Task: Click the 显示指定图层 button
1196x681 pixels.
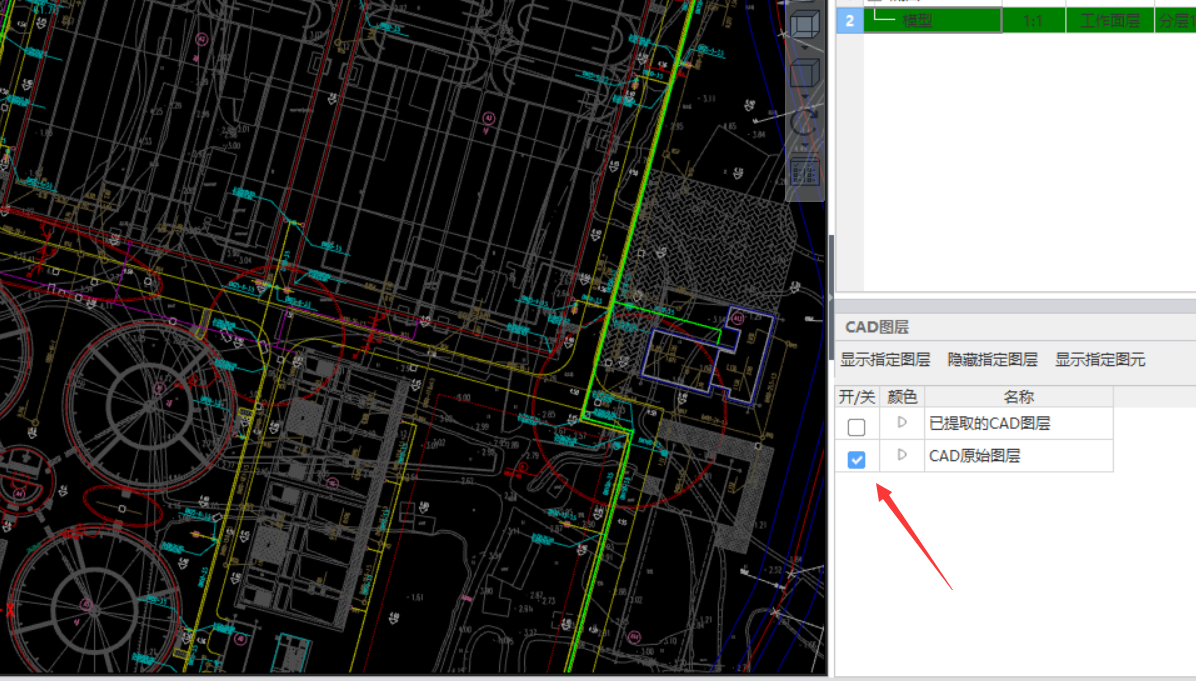Action: pos(885,360)
